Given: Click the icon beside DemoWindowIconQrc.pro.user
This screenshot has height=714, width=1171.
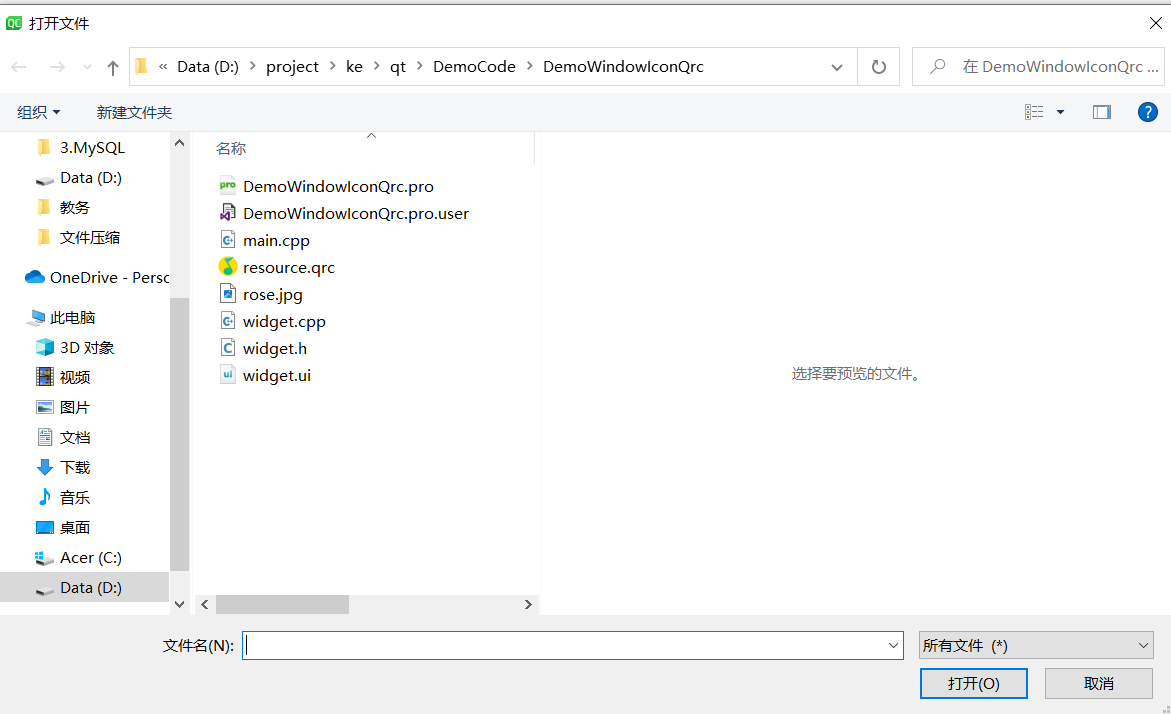Looking at the screenshot, I should pos(228,213).
